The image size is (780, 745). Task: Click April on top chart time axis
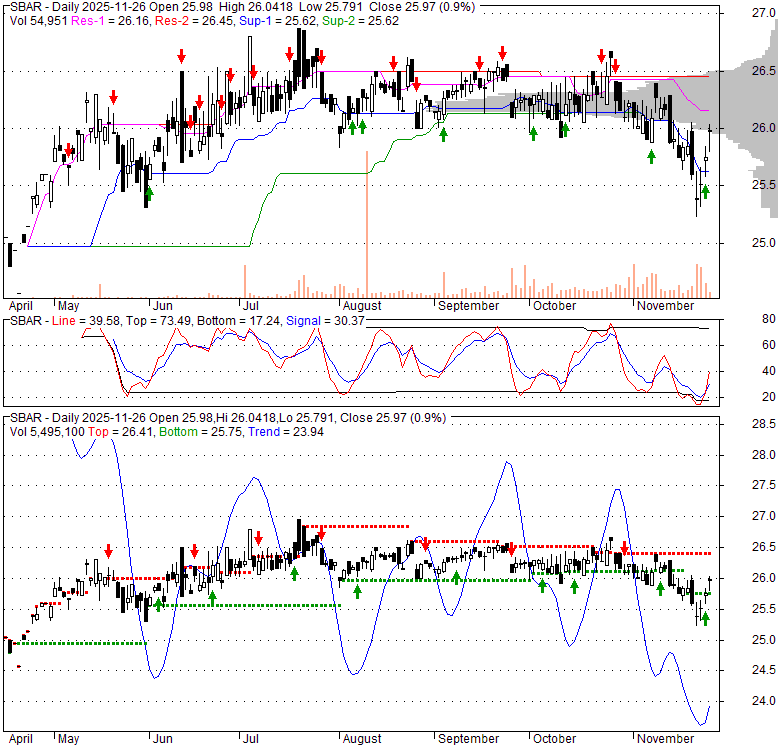point(20,306)
